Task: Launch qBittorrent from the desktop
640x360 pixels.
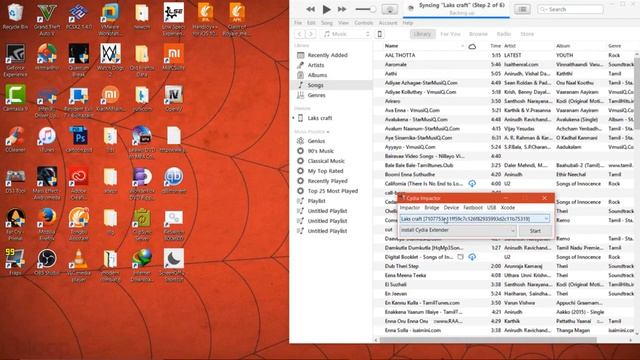Action: click(174, 180)
